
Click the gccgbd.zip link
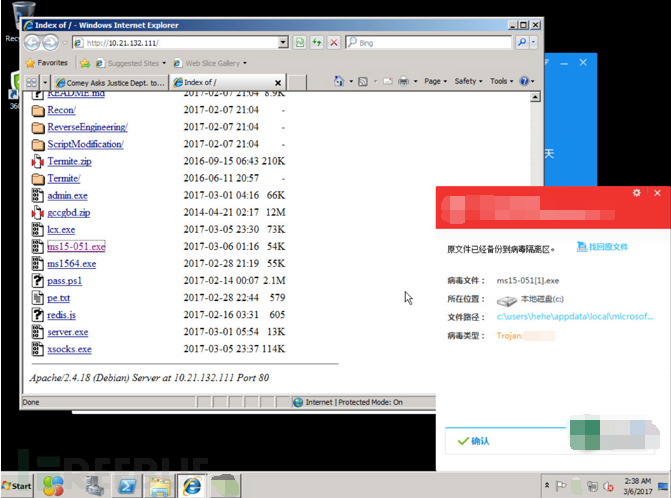(x=69, y=213)
